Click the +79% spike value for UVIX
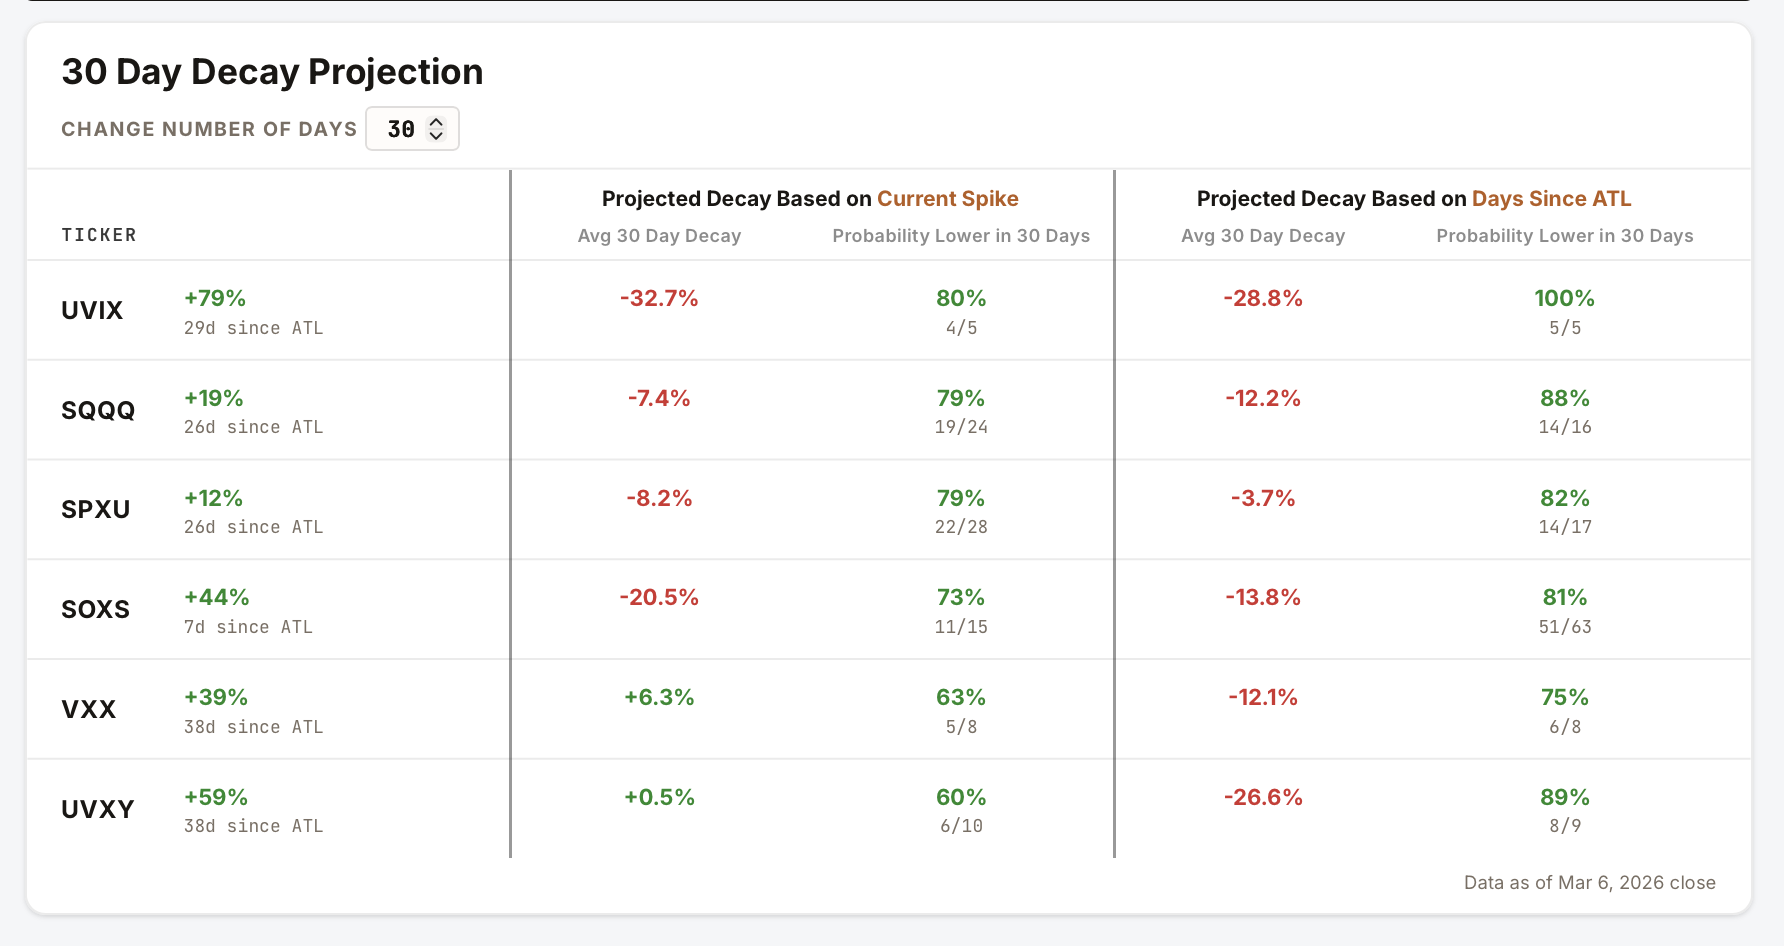 point(214,297)
